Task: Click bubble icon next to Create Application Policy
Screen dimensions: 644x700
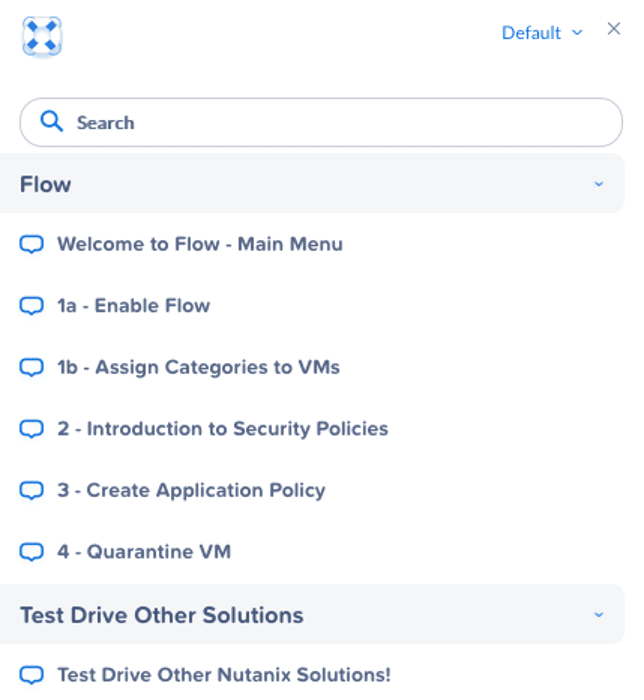Action: (32, 490)
